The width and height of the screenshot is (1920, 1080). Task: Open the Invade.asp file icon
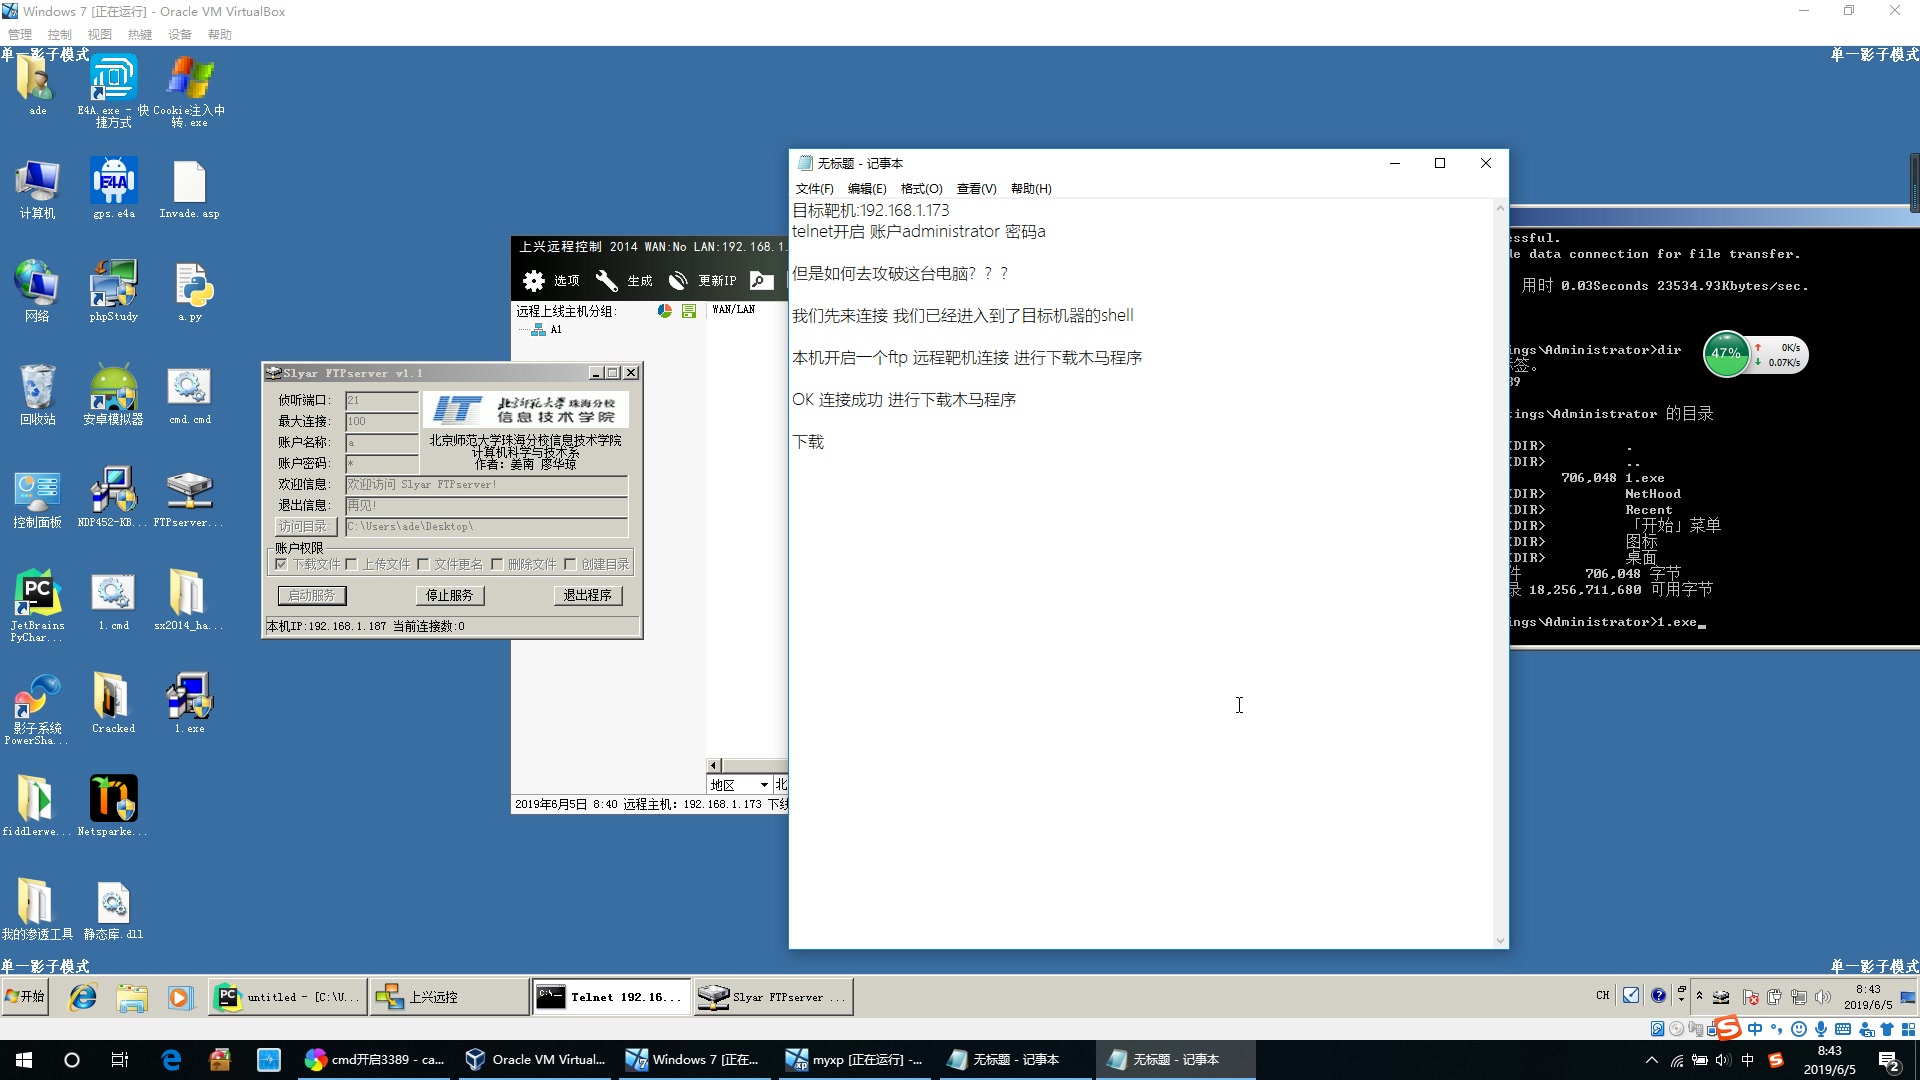[189, 188]
